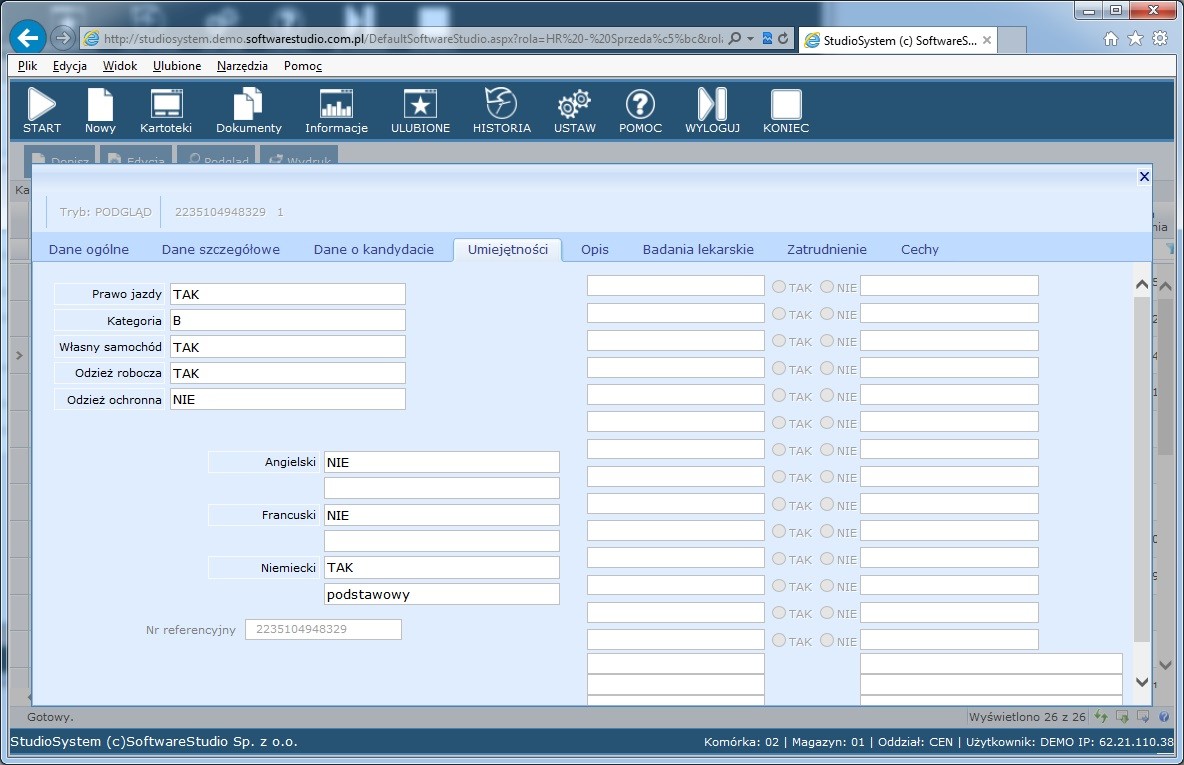Image resolution: width=1184 pixels, height=765 pixels.
Task: Select TAK radio in the fourth skills row
Action: coord(779,368)
